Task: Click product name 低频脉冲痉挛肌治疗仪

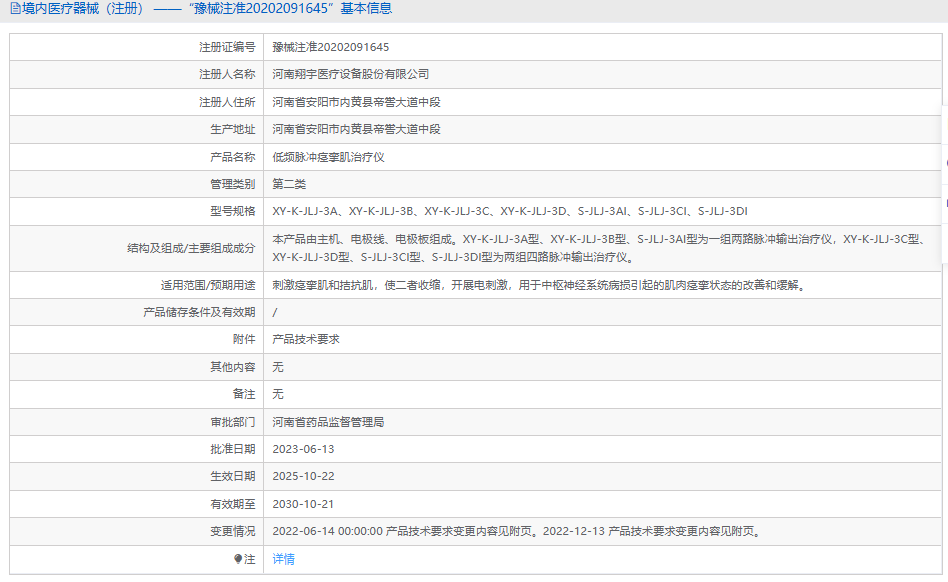Action: coord(328,157)
